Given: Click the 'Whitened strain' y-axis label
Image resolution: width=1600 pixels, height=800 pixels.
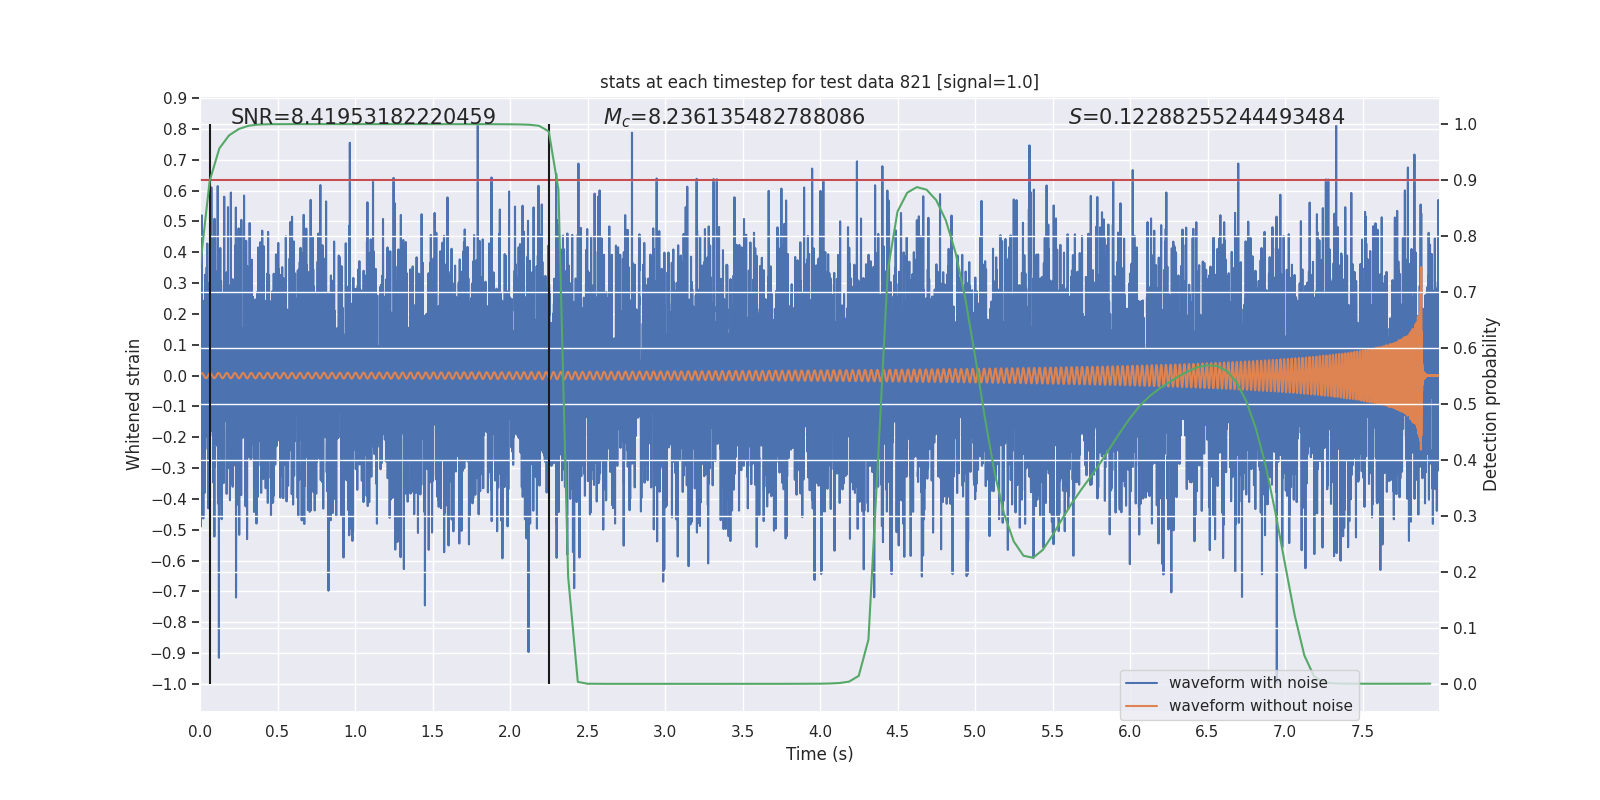Looking at the screenshot, I should 134,405.
